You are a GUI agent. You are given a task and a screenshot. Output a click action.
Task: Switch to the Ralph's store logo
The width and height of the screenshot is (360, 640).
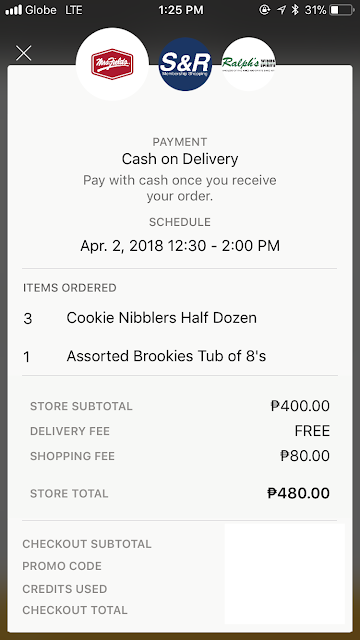(x=249, y=64)
